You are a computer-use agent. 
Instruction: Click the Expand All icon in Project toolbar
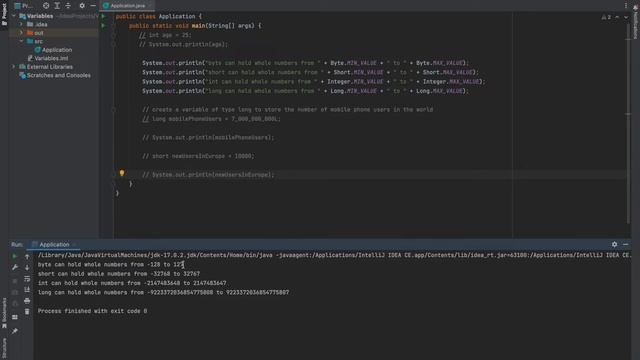[x=57, y=6]
